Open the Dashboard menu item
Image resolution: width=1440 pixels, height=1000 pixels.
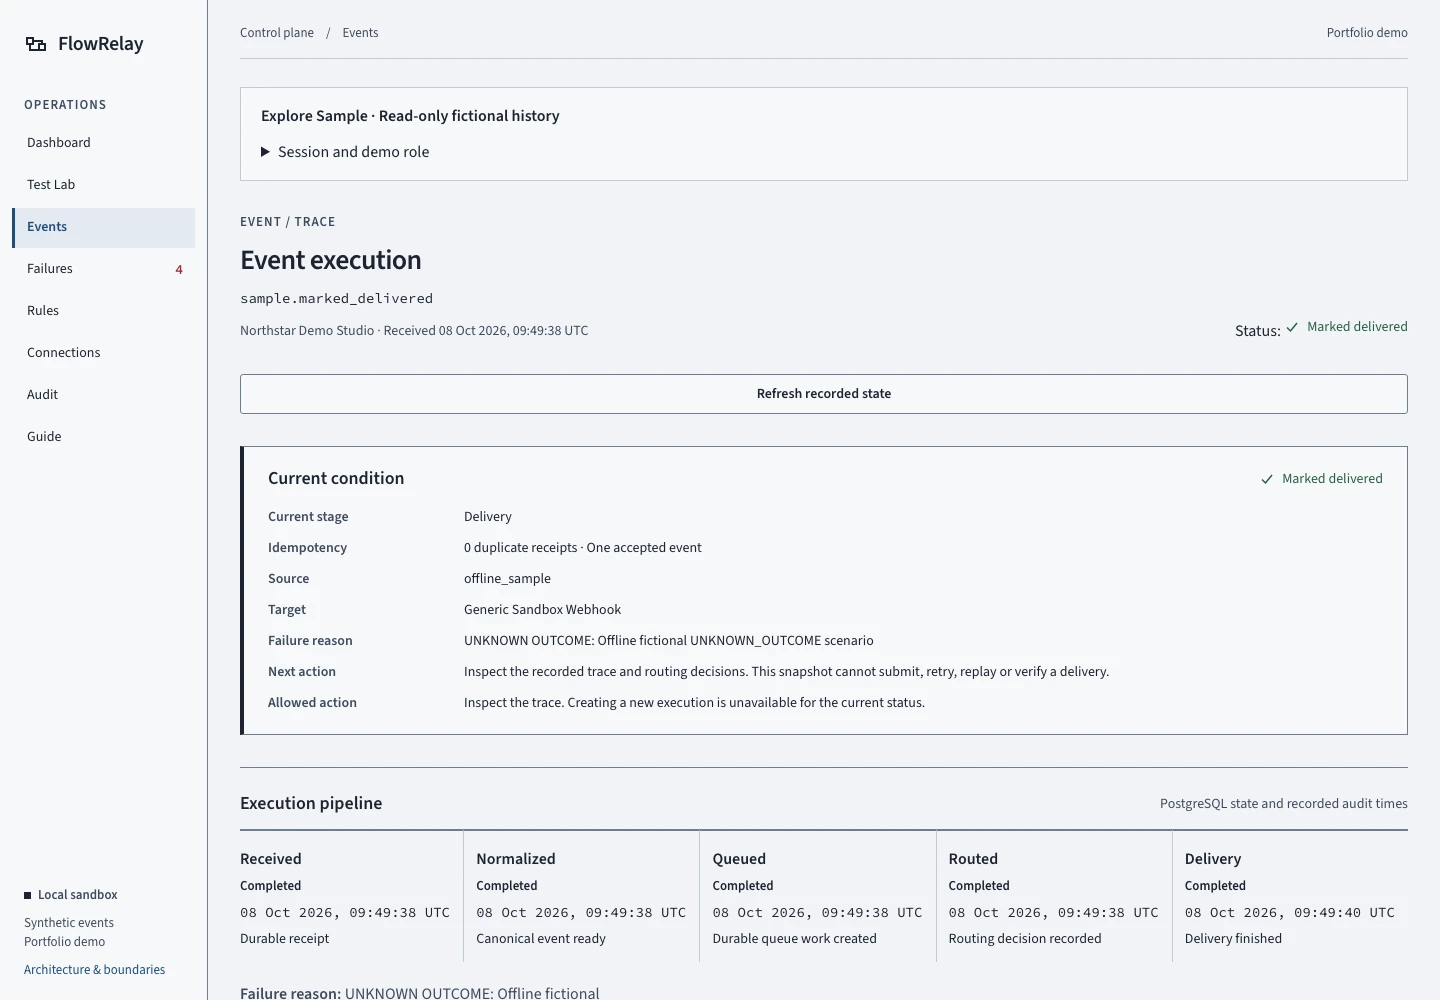click(104, 143)
